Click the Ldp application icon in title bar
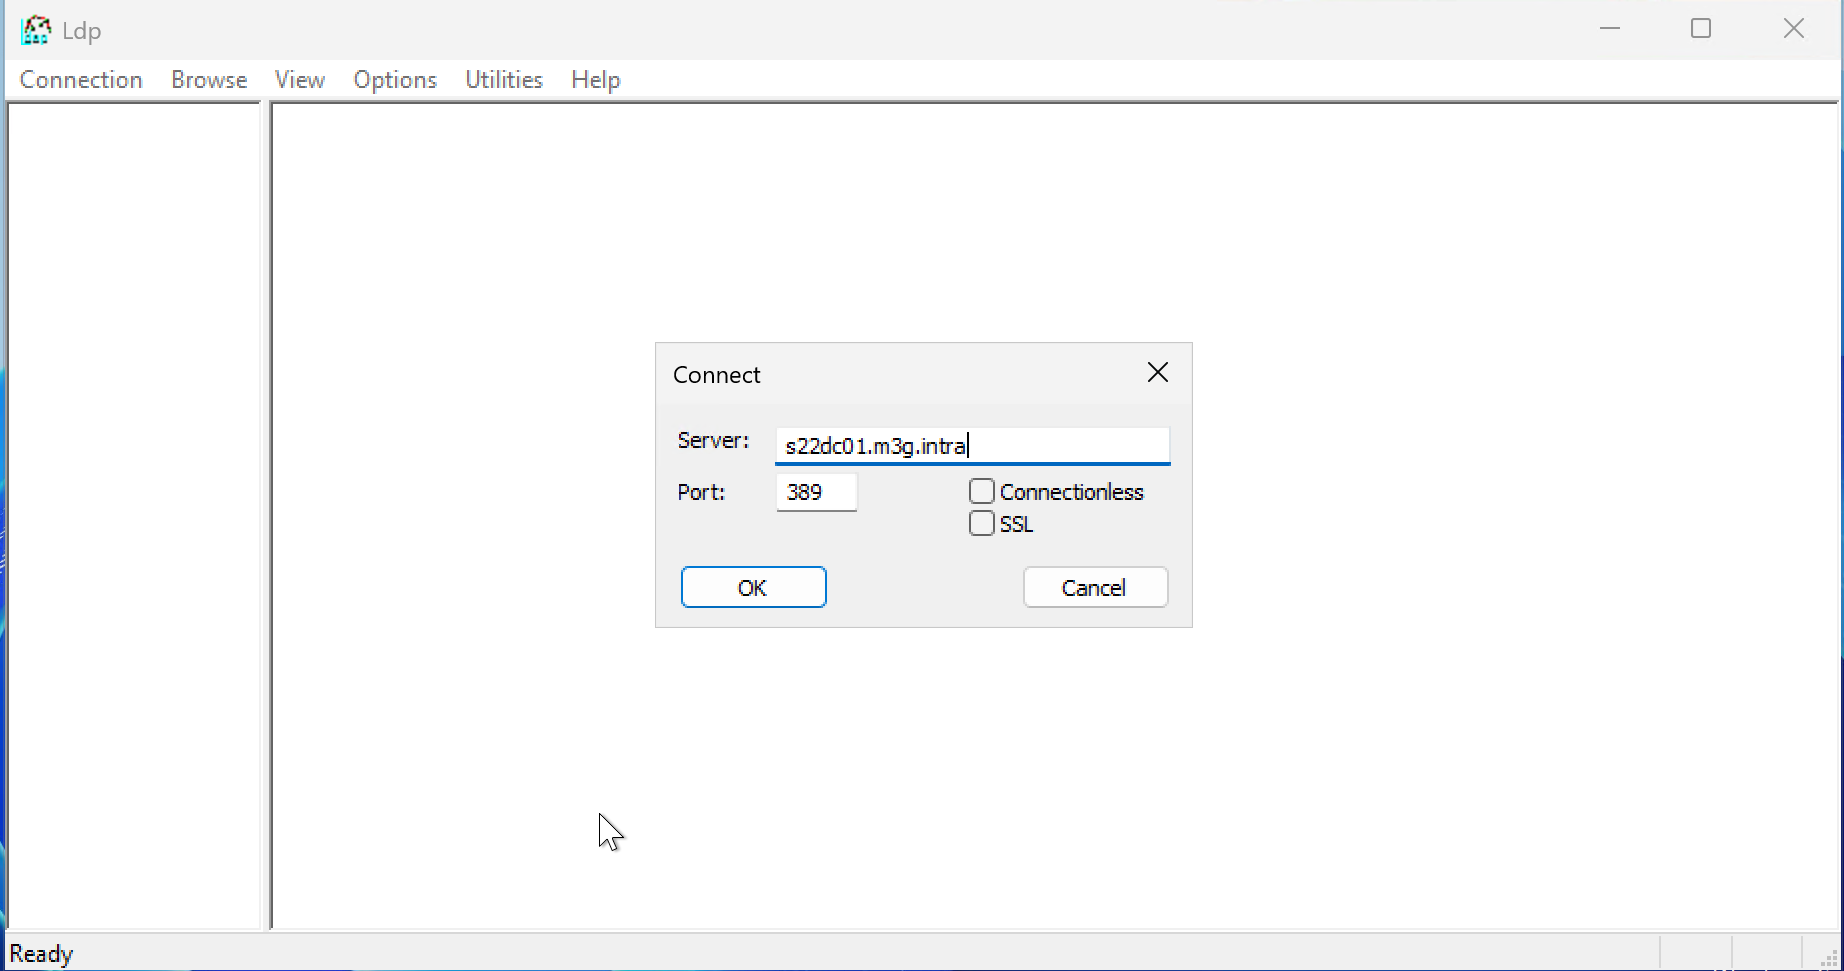Screen dimensions: 1844x971 pyautogui.click(x=36, y=30)
